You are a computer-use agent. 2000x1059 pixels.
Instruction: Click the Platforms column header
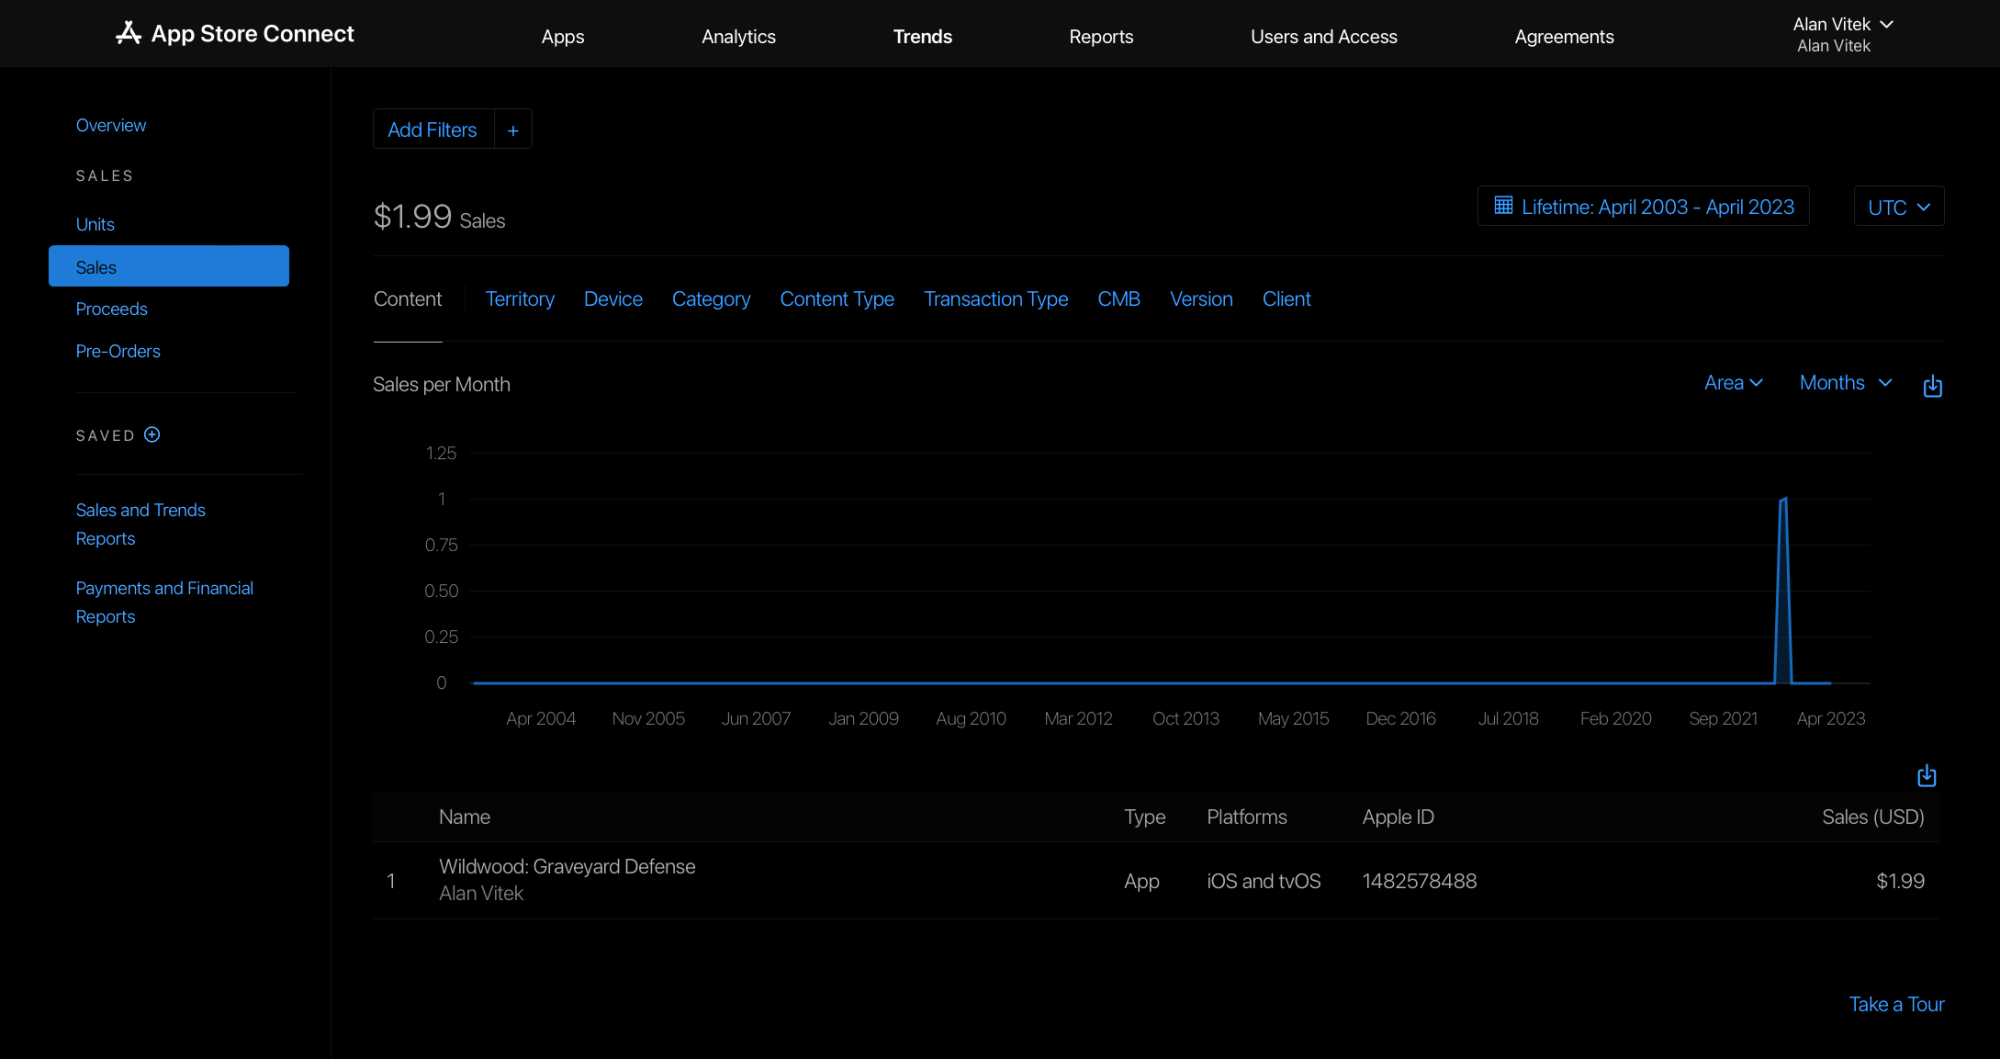[1246, 817]
